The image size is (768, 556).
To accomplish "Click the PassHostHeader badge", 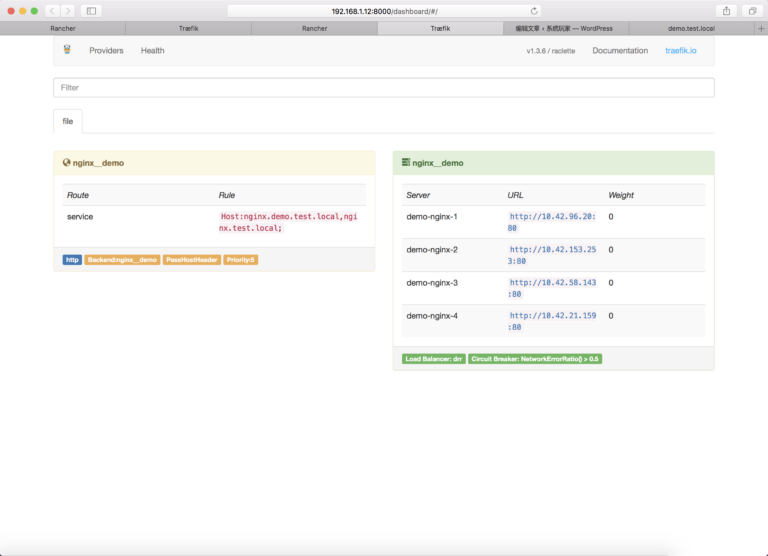I will click(192, 260).
